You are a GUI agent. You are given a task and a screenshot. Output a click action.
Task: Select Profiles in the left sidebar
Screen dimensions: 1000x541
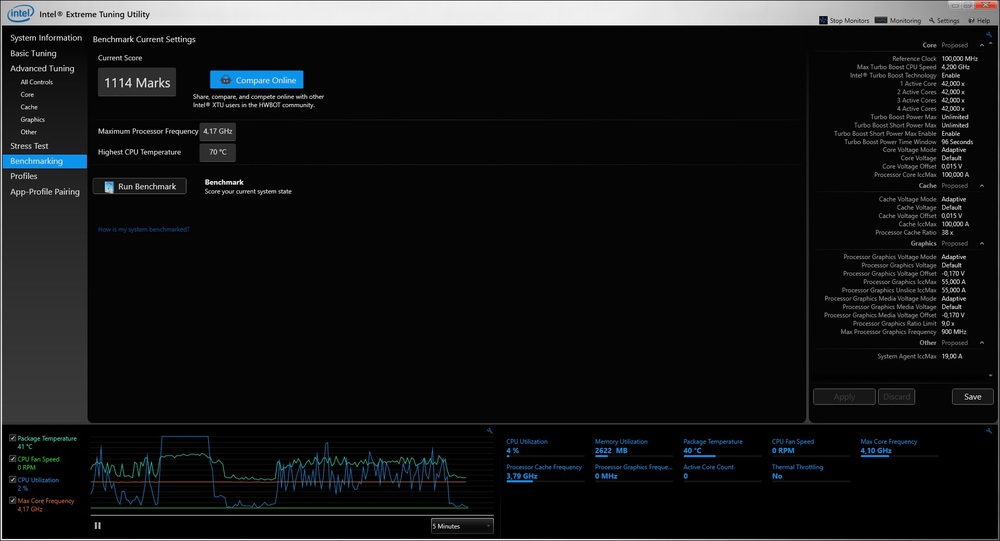(24, 176)
